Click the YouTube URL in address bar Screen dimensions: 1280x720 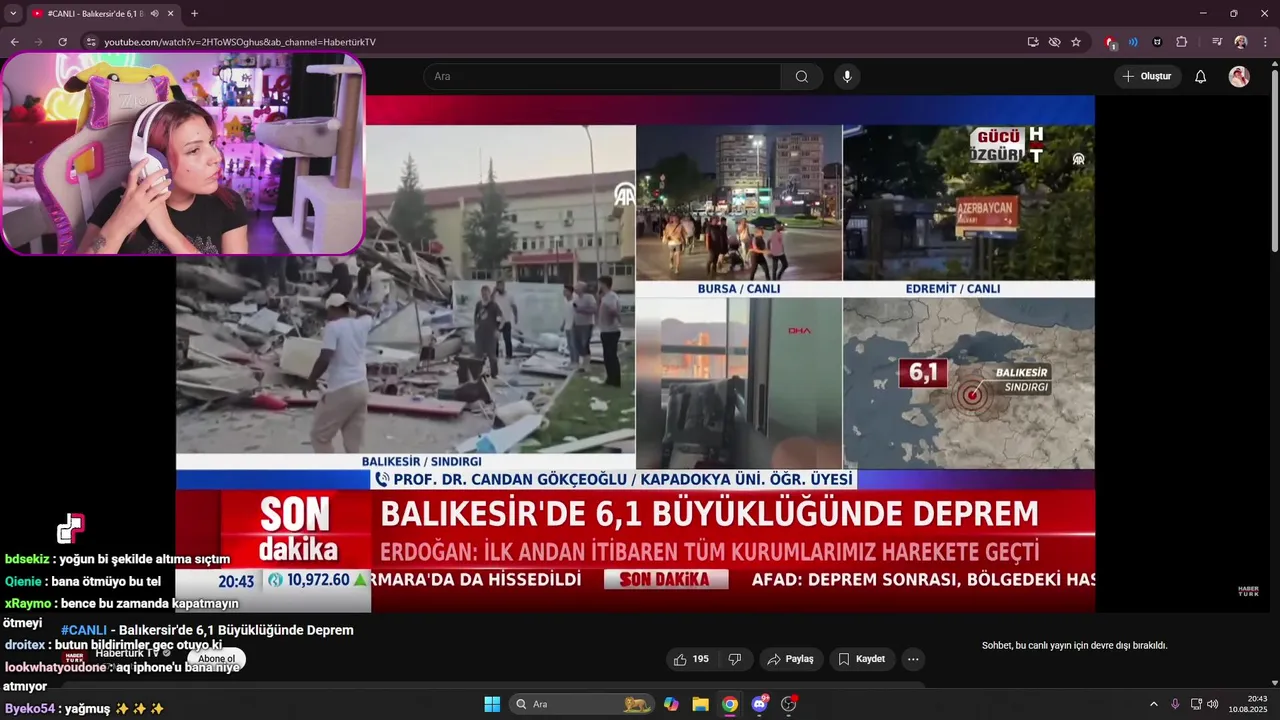[240, 42]
